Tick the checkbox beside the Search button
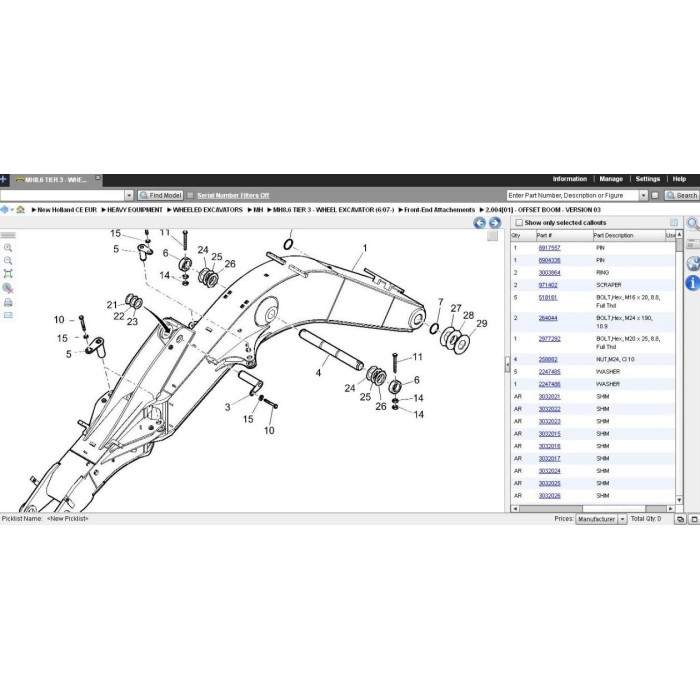 (655, 195)
